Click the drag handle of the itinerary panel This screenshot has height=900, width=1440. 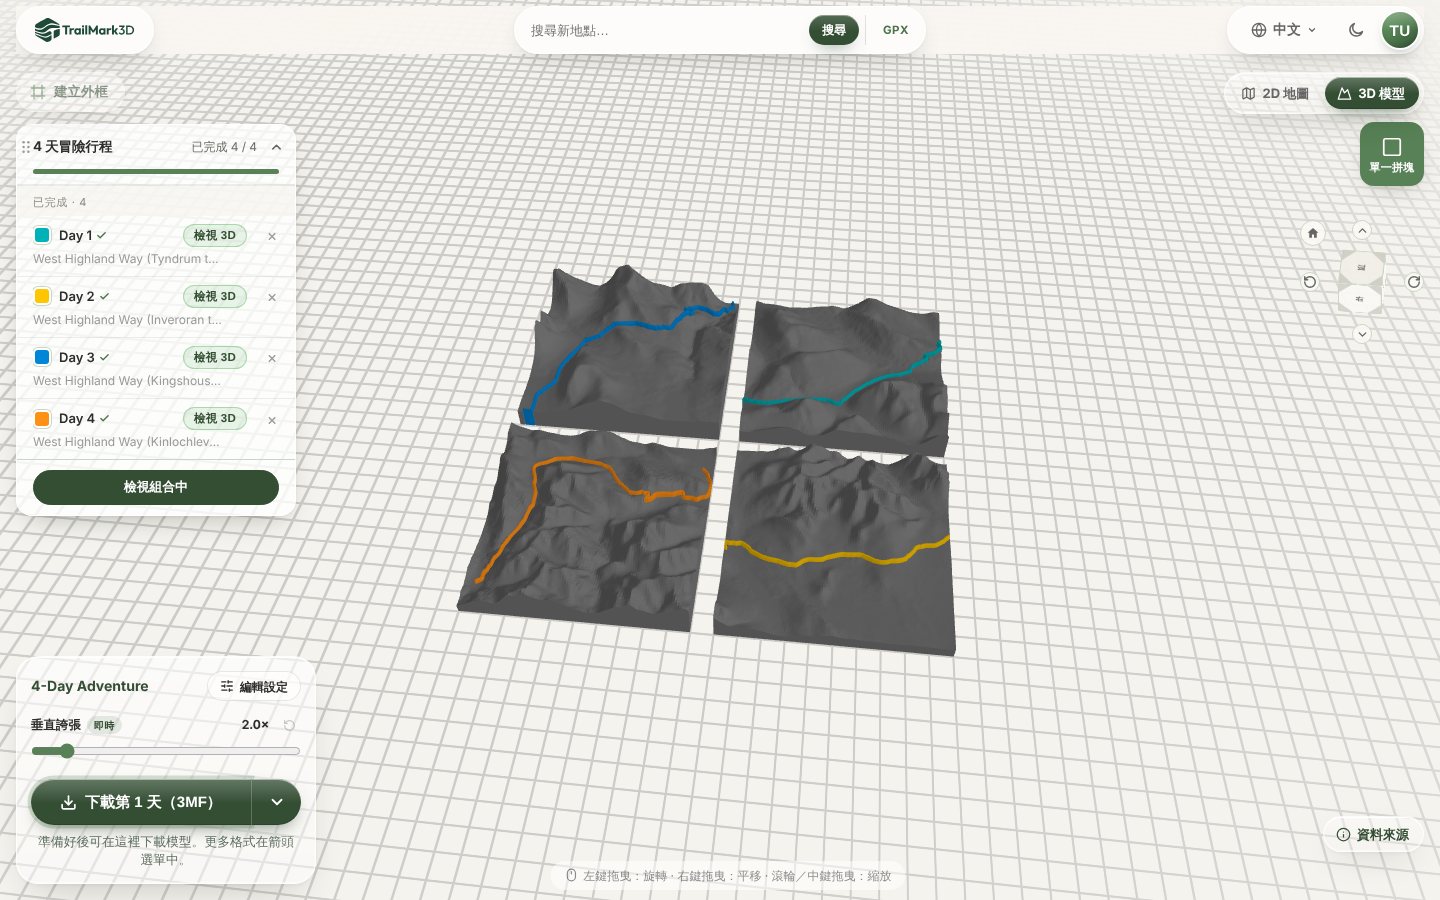25,147
